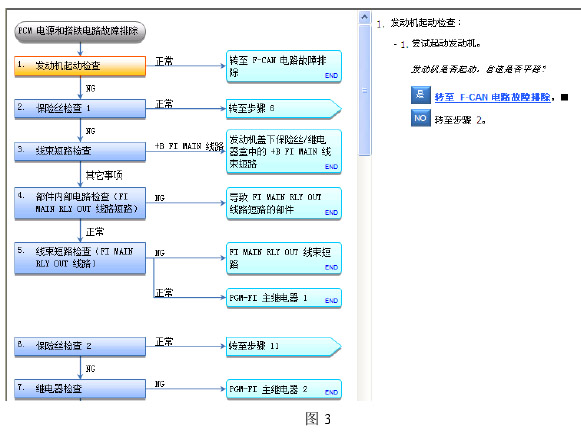
Task: Select step 2 保险丝检查 1 box
Action: pos(80,109)
